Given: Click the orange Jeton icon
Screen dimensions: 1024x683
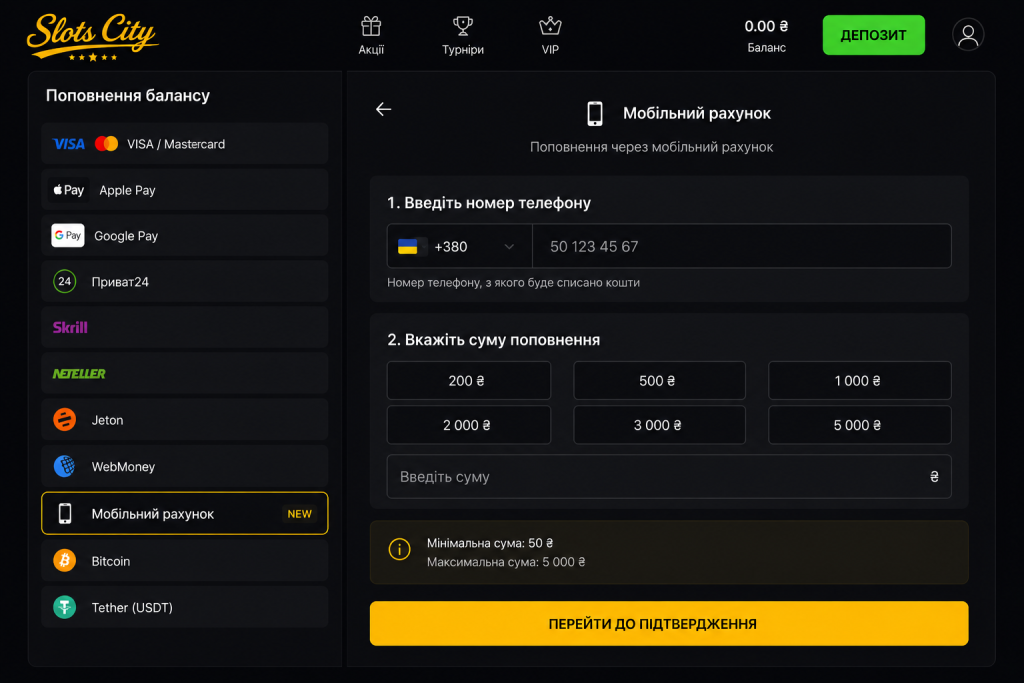Looking at the screenshot, I should 65,420.
